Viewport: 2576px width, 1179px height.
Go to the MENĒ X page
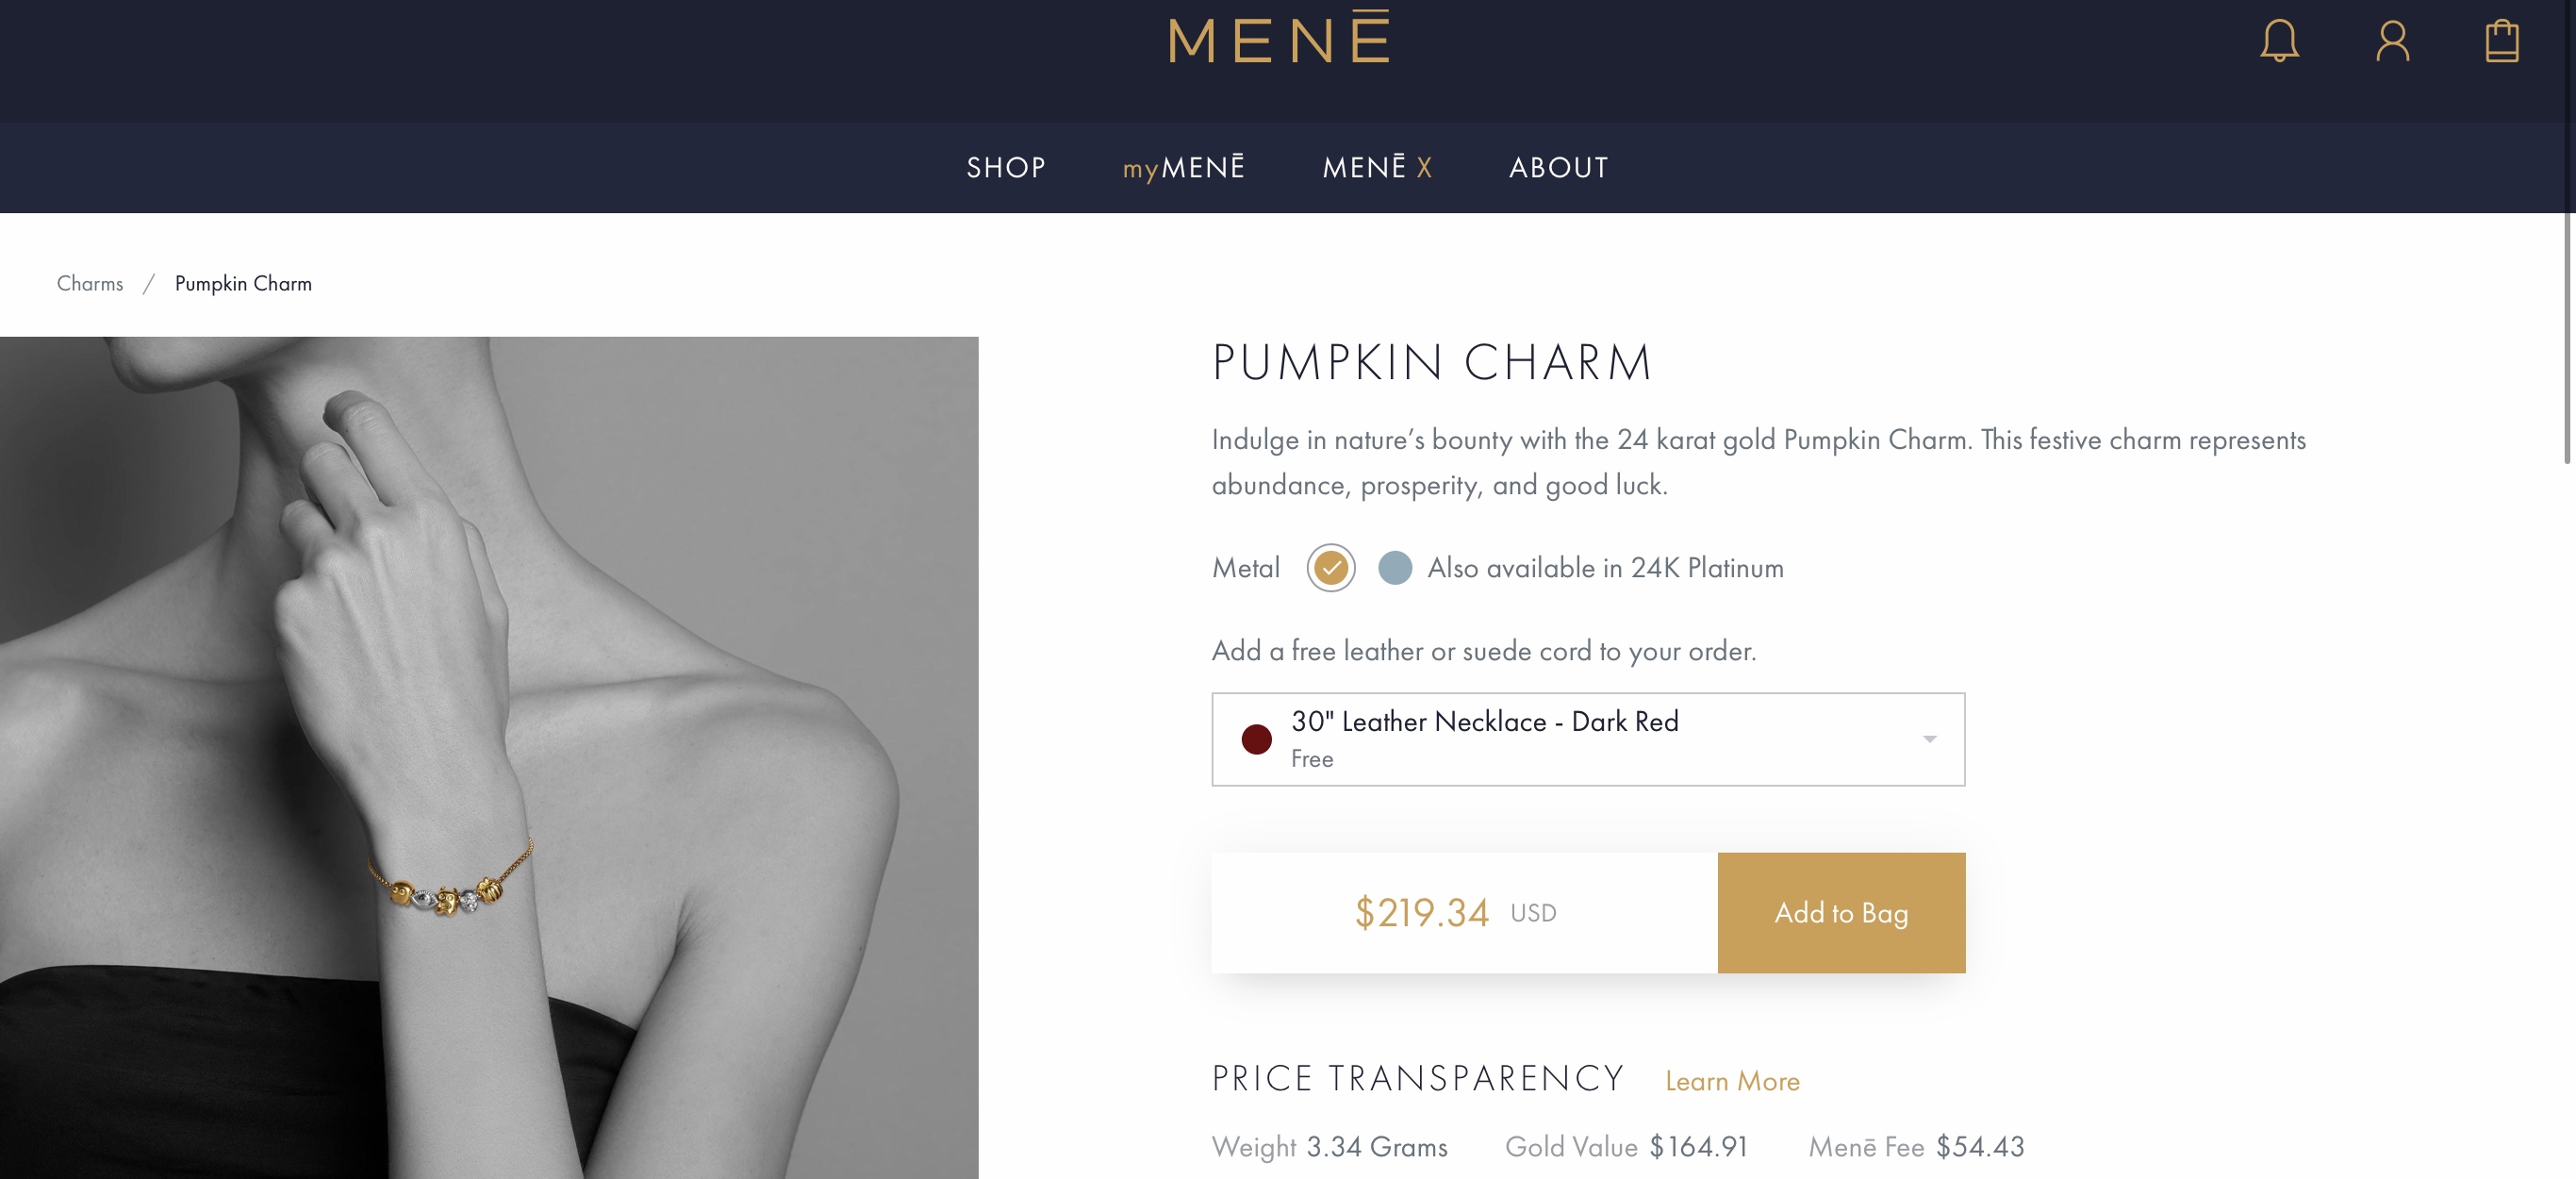click(1376, 167)
